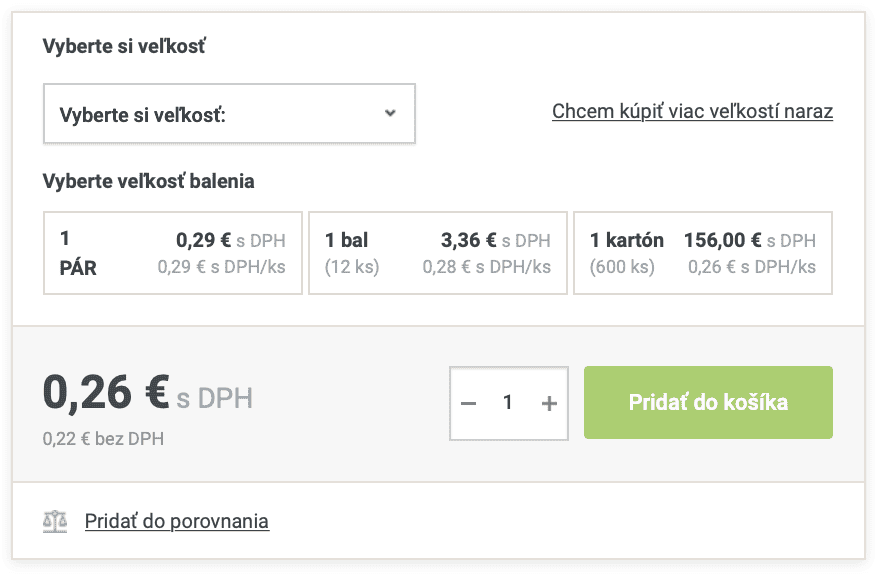Increase quantity with the plus button
This screenshot has height=574, width=880.
(548, 403)
